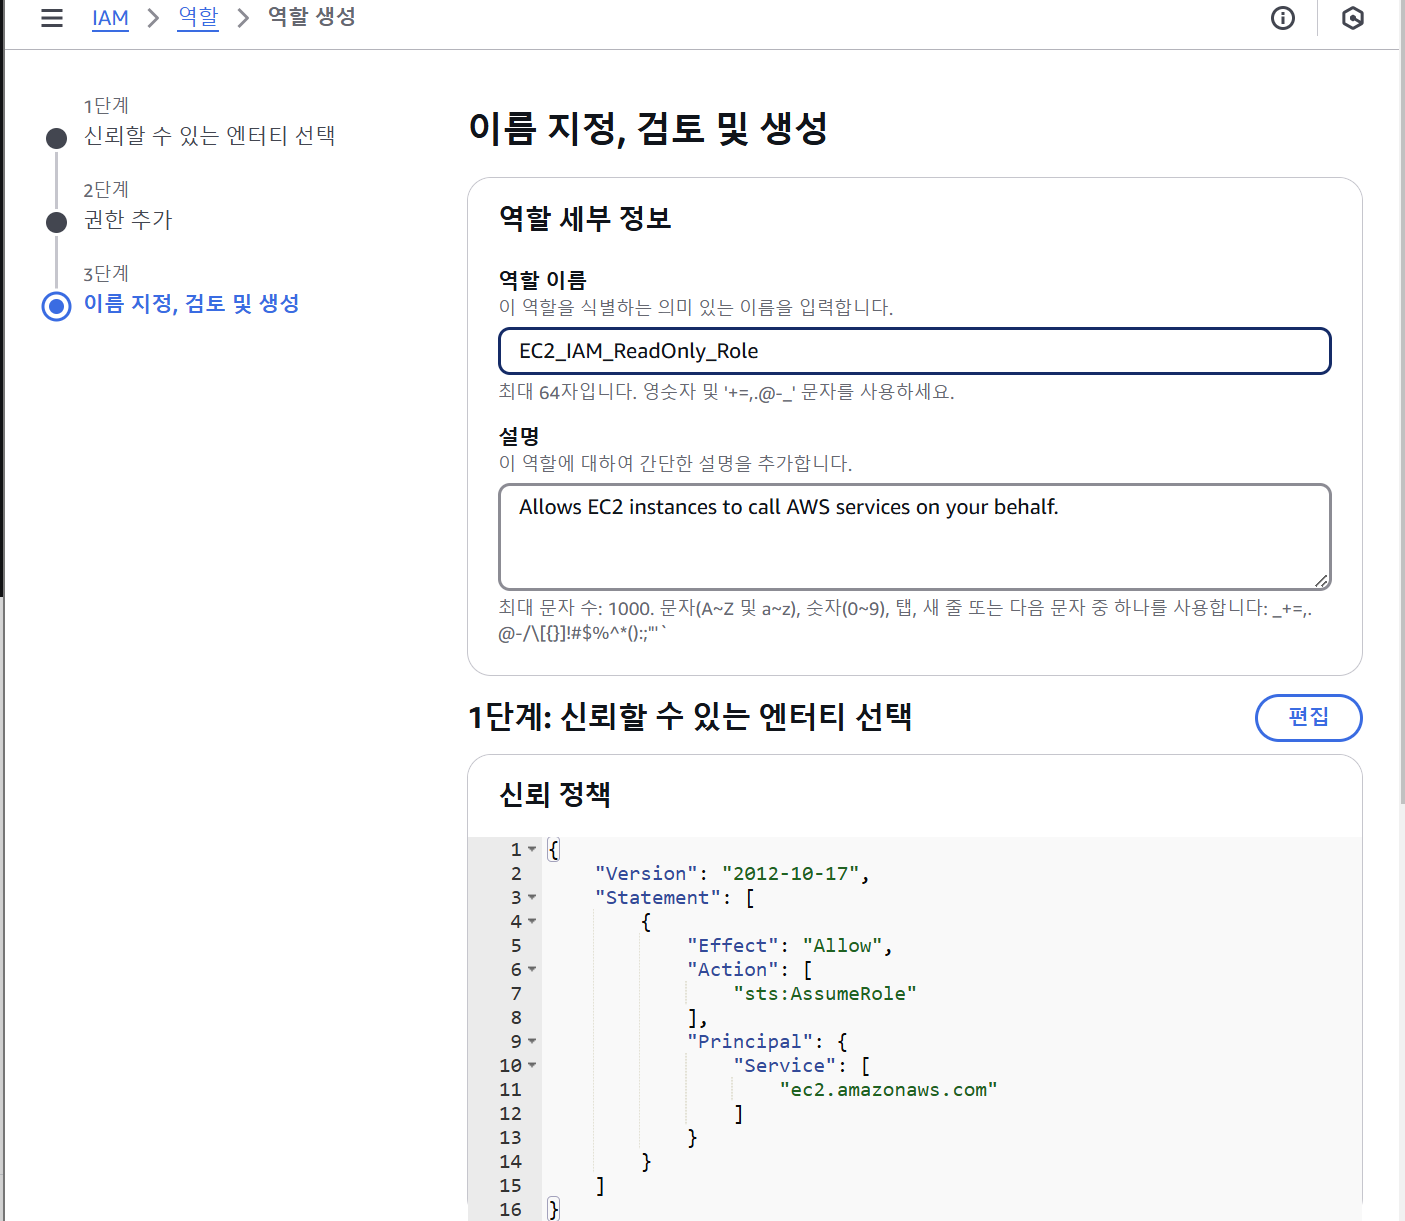1405x1221 pixels.
Task: Open the info panel icon
Action: point(1283,18)
